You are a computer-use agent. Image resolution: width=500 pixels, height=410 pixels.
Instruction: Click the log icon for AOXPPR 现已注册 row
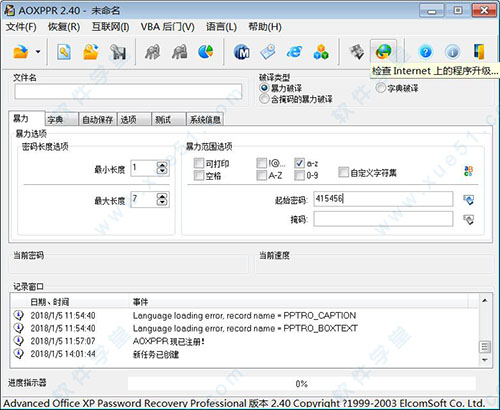pos(19,341)
